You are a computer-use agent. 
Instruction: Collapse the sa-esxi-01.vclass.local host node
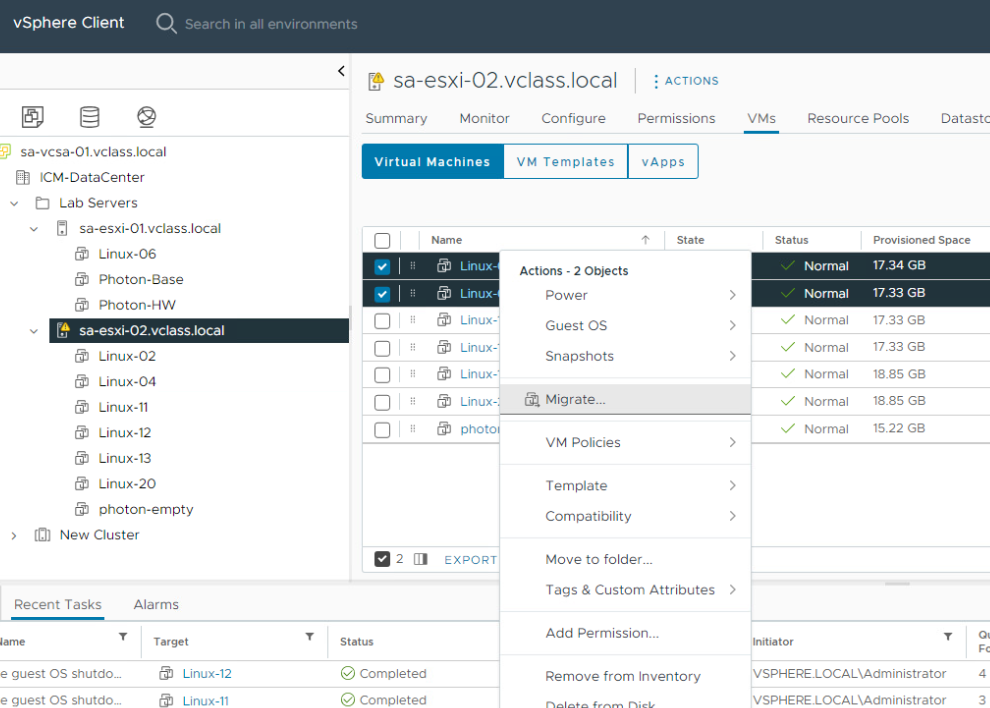pyautogui.click(x=33, y=229)
